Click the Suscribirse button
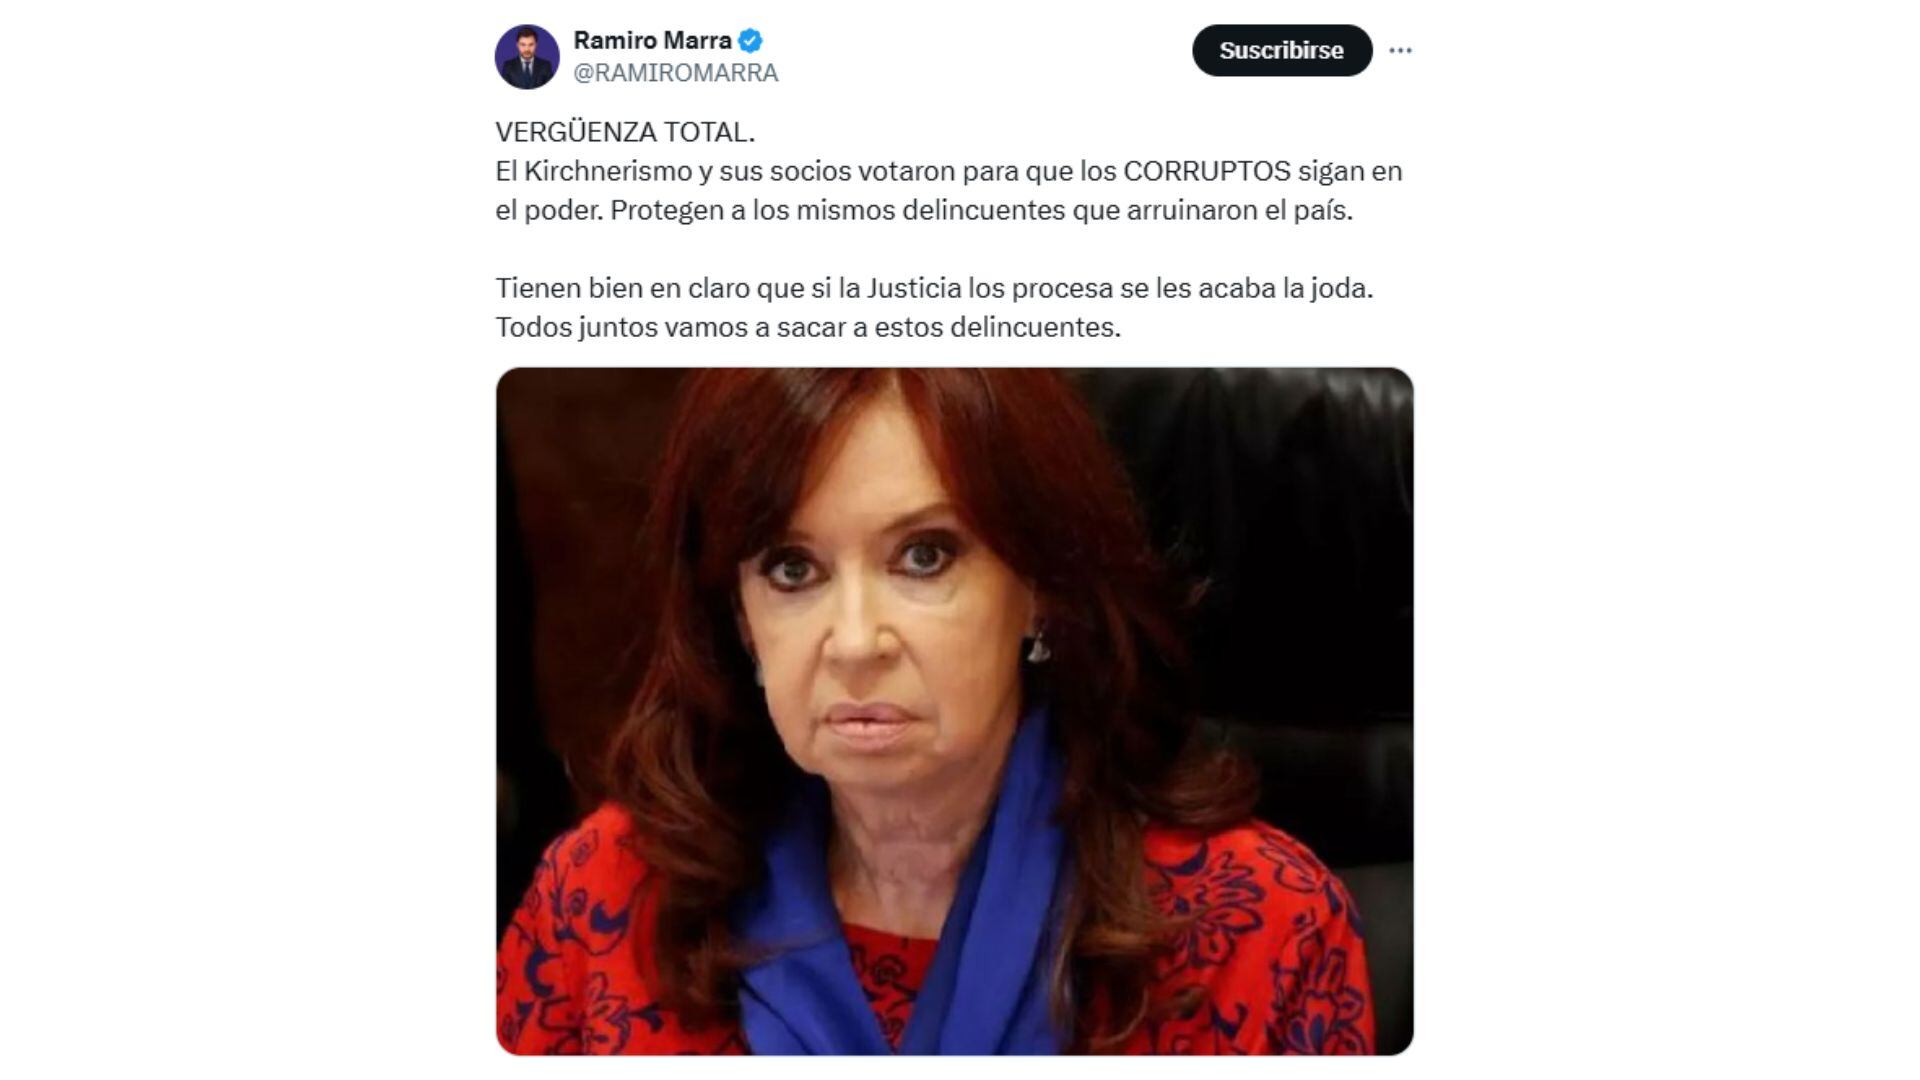1920x1080 pixels. click(1282, 50)
